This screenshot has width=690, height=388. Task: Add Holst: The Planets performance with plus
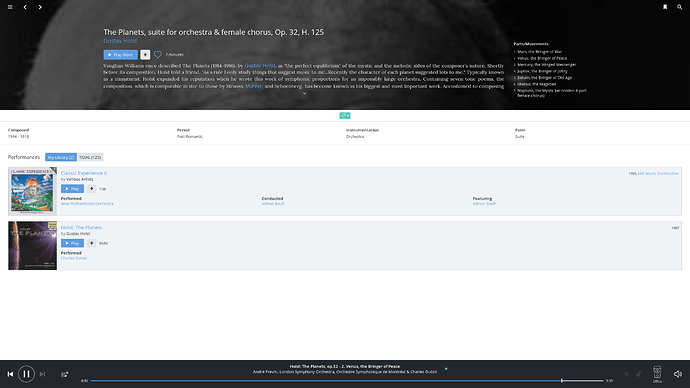[92, 243]
